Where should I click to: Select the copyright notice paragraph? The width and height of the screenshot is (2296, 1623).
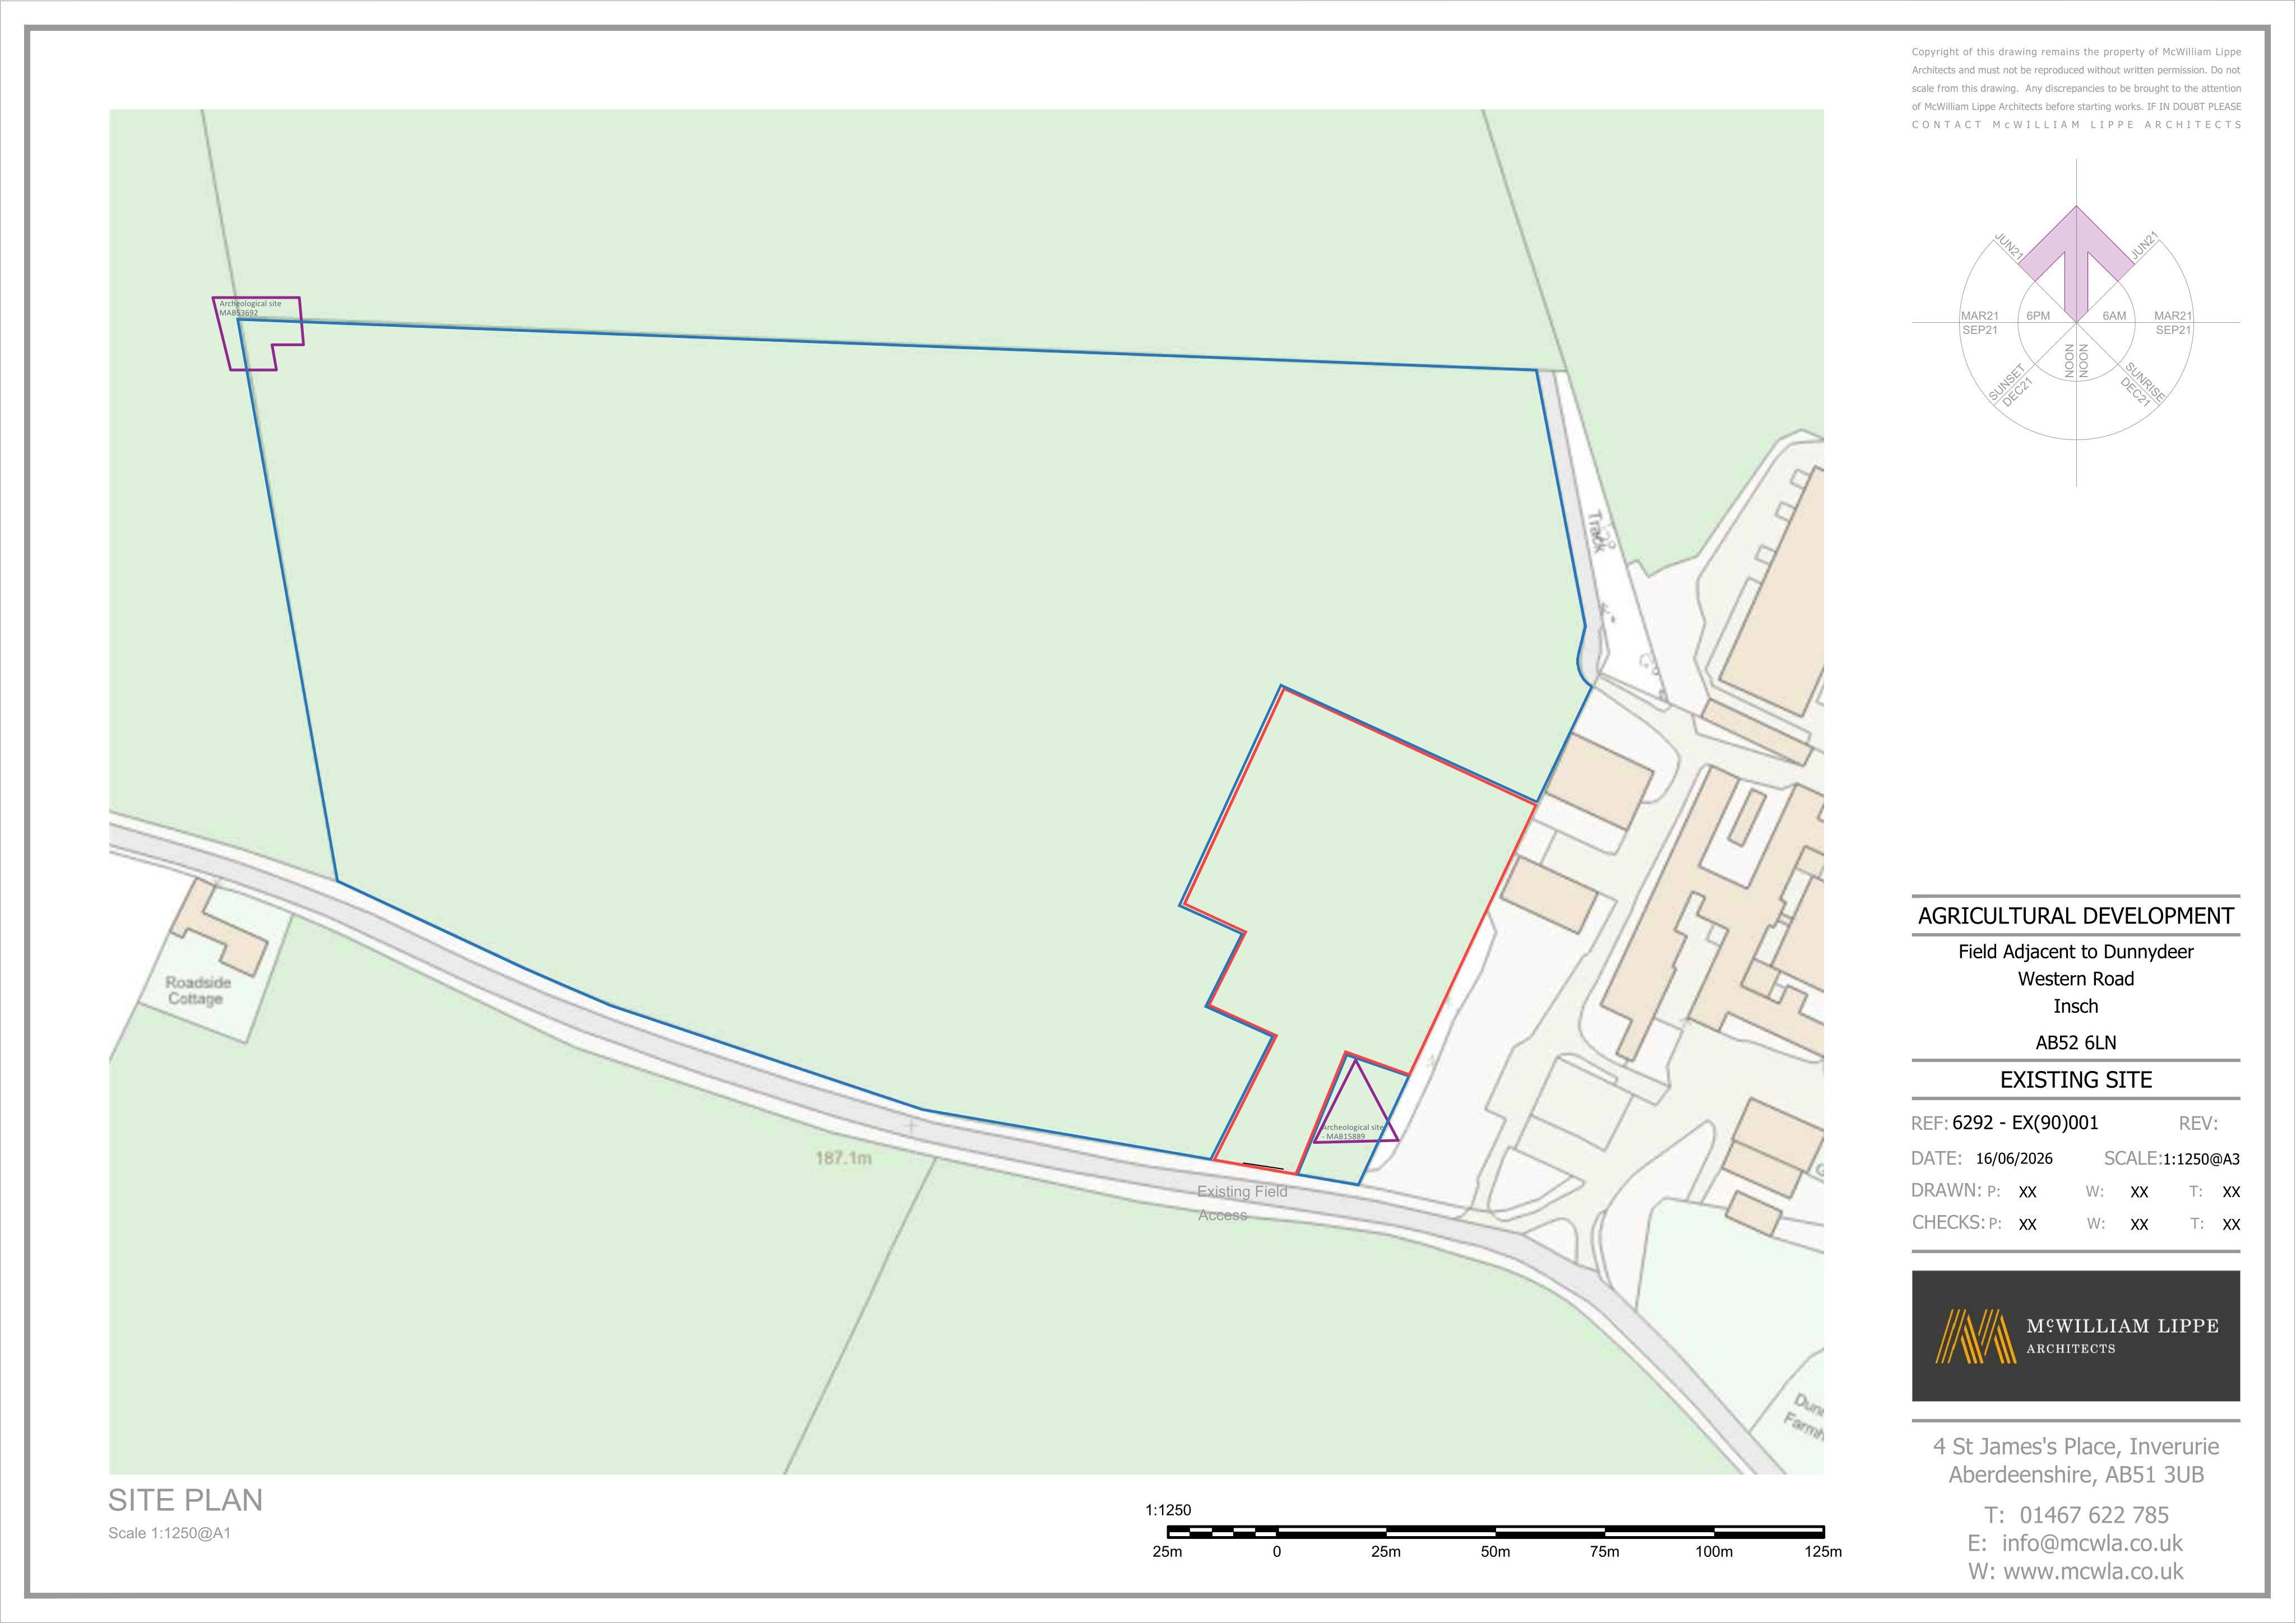[x=2076, y=88]
